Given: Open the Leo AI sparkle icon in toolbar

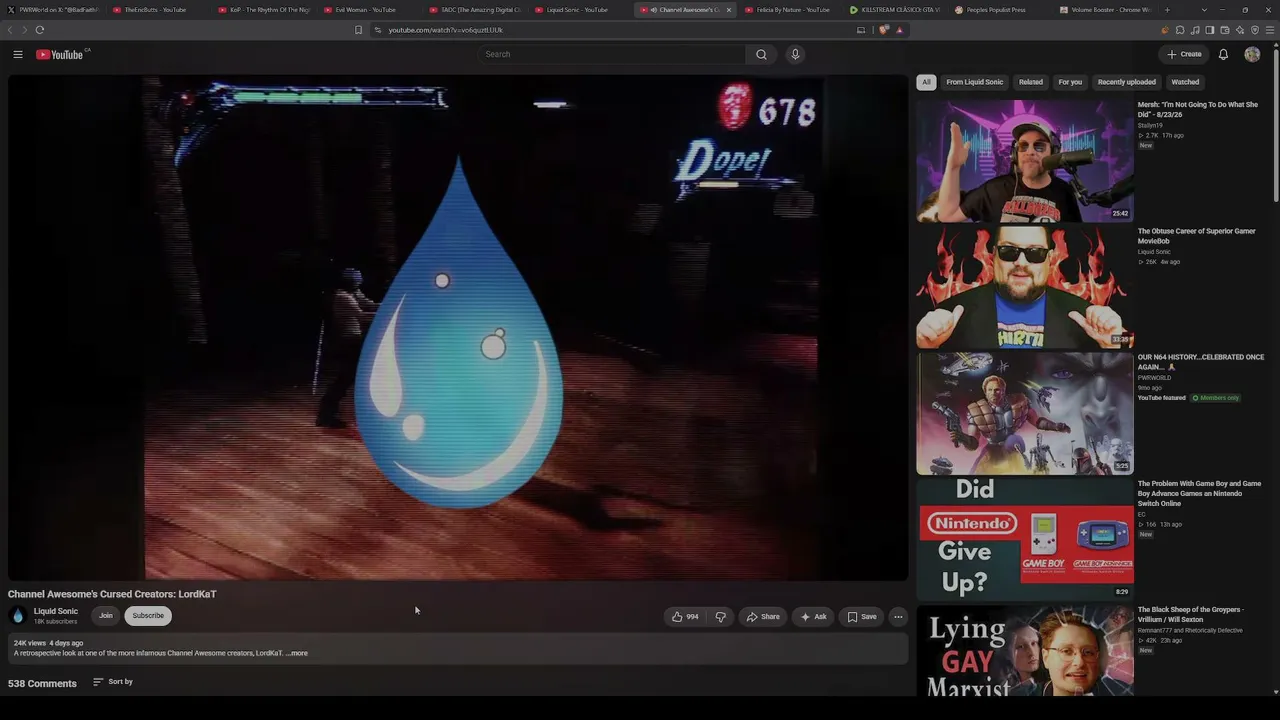Looking at the screenshot, I should 1241,30.
